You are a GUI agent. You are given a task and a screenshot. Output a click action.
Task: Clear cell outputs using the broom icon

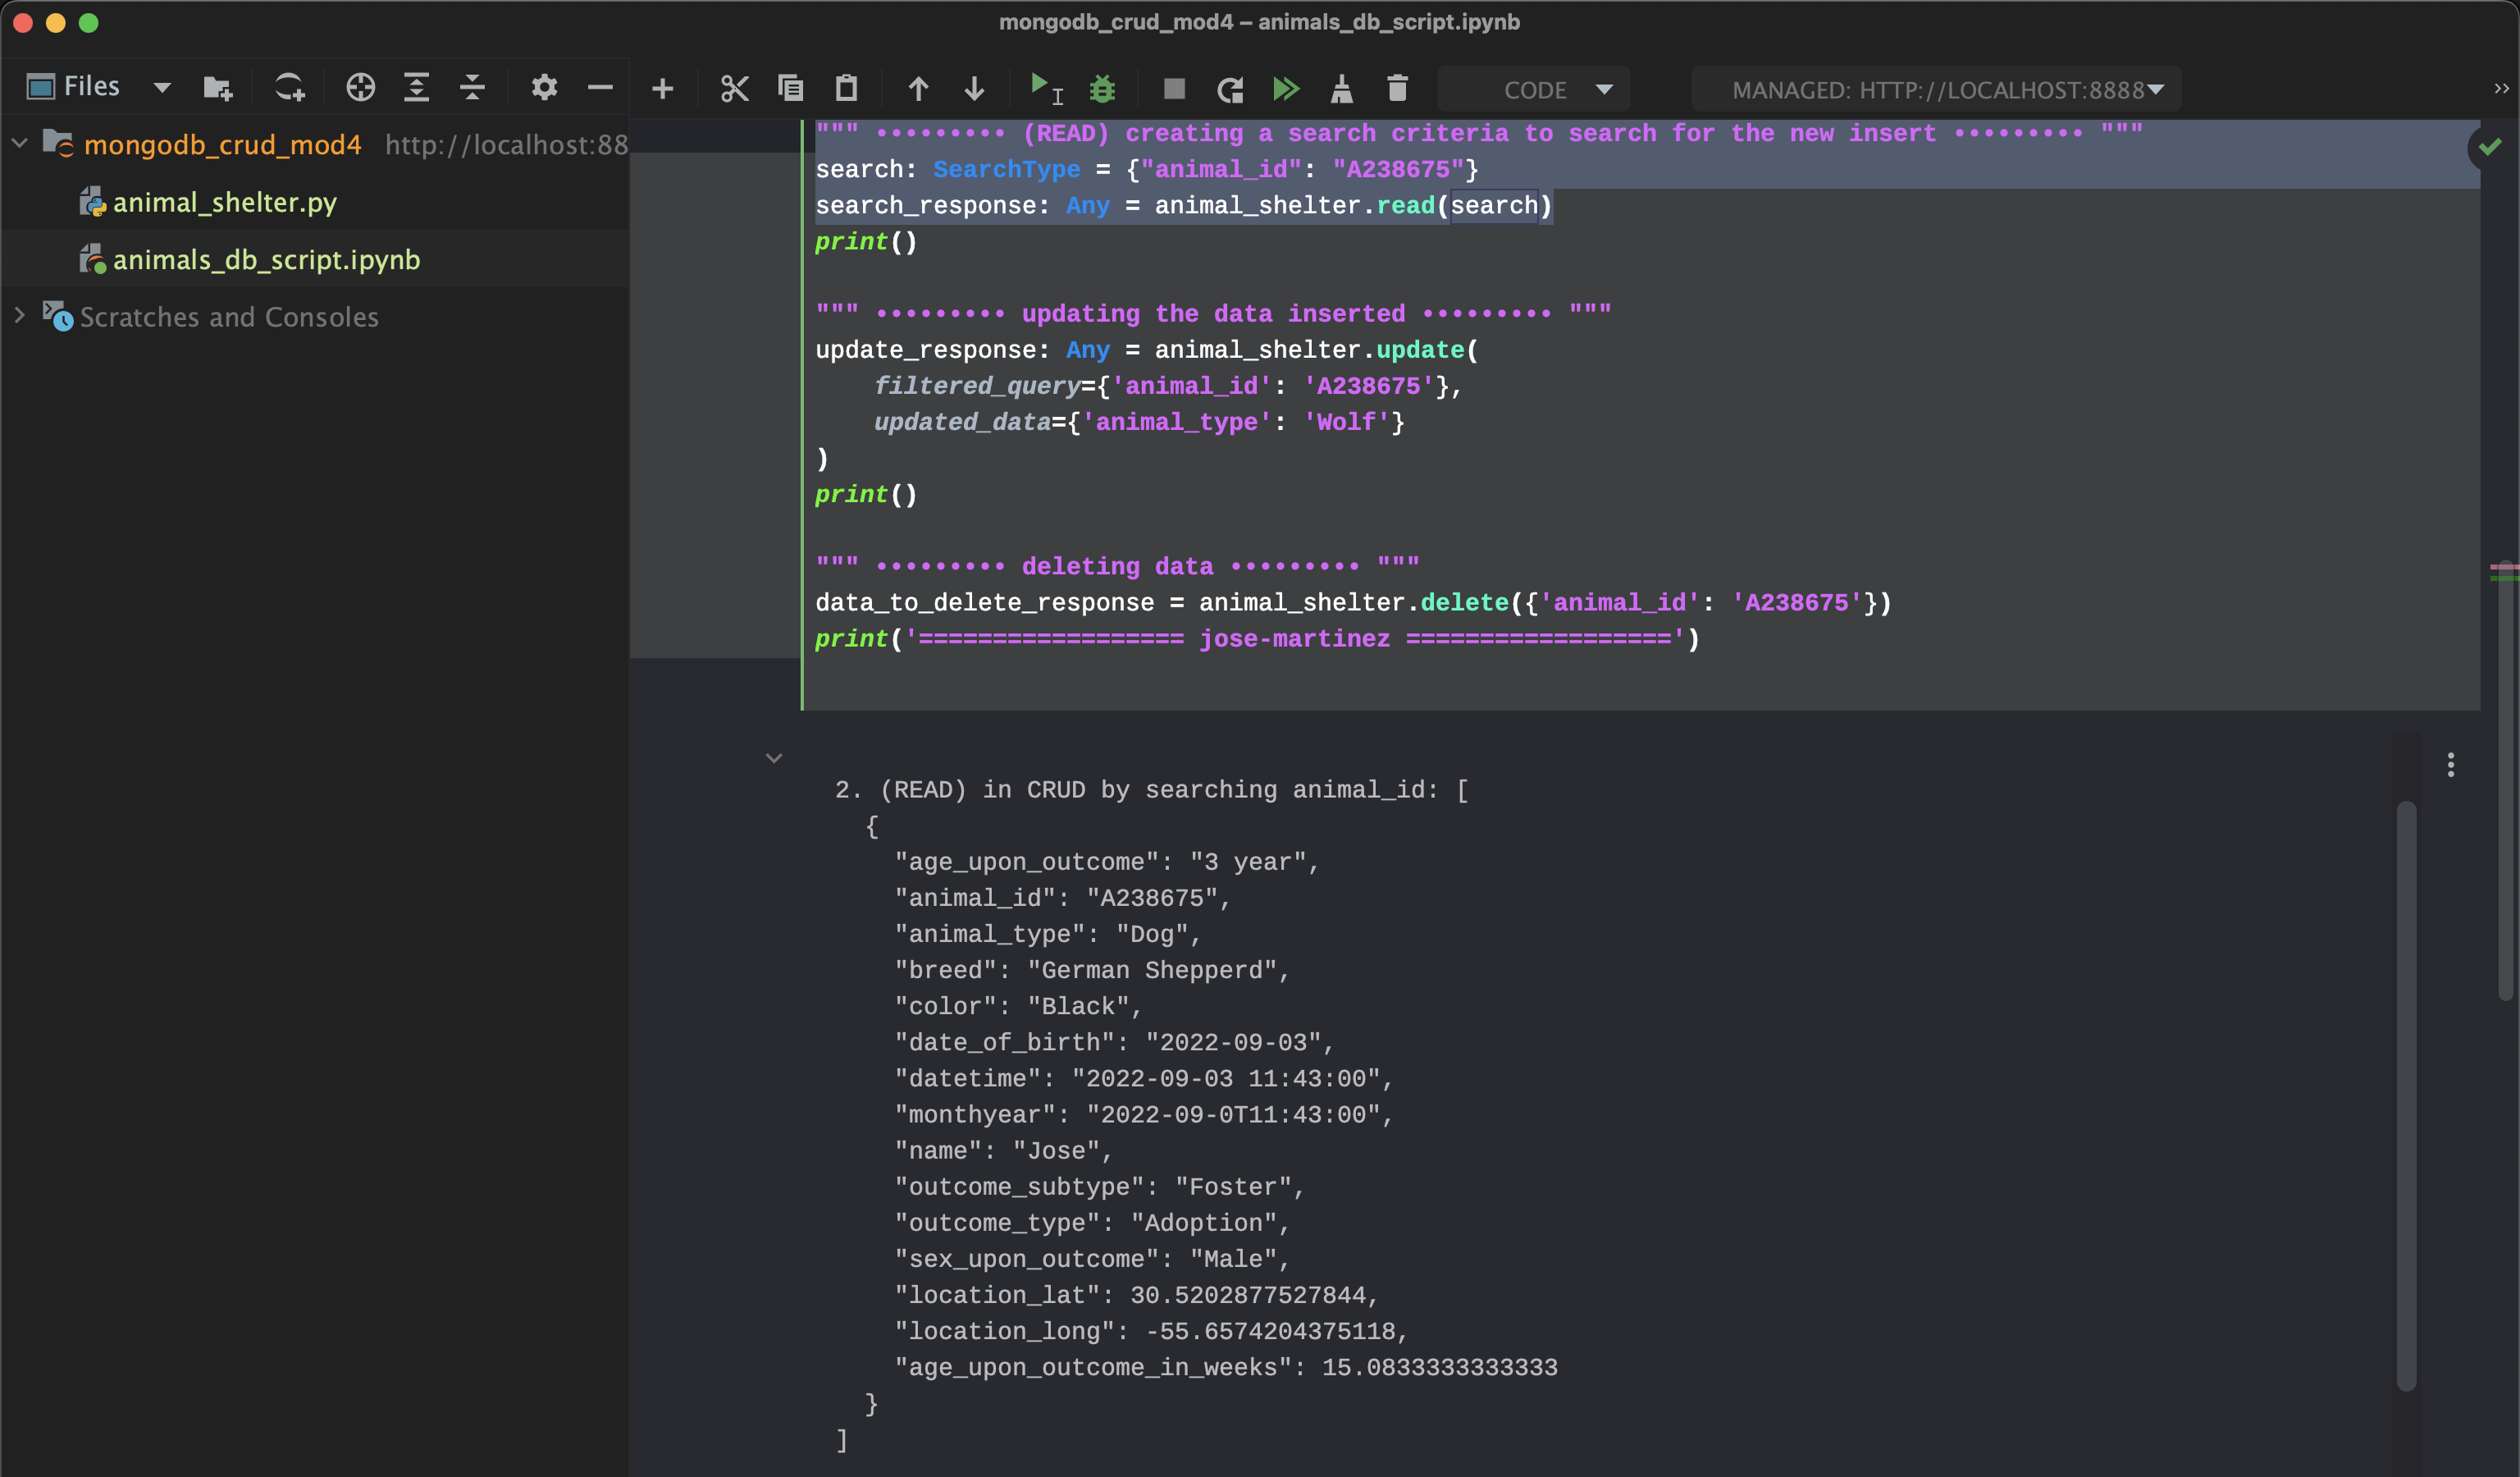point(1343,88)
